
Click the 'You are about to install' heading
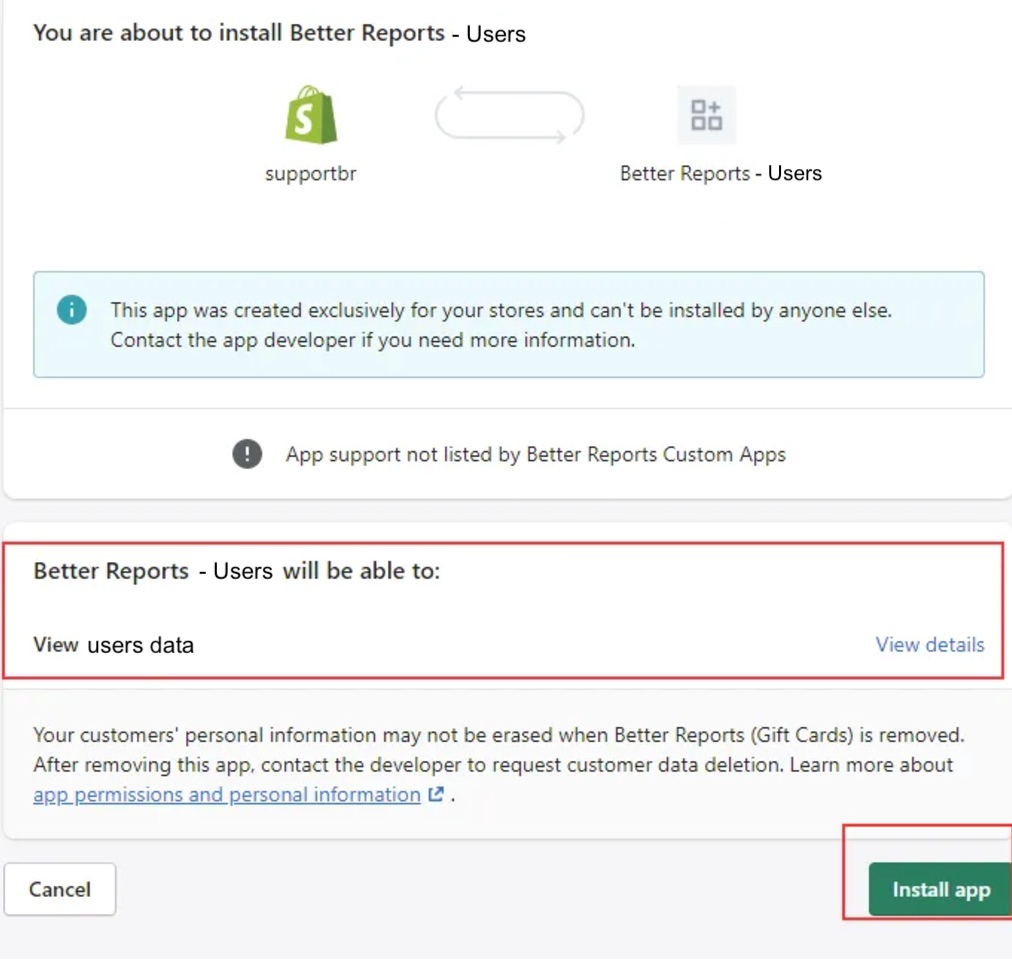pyautogui.click(x=279, y=33)
